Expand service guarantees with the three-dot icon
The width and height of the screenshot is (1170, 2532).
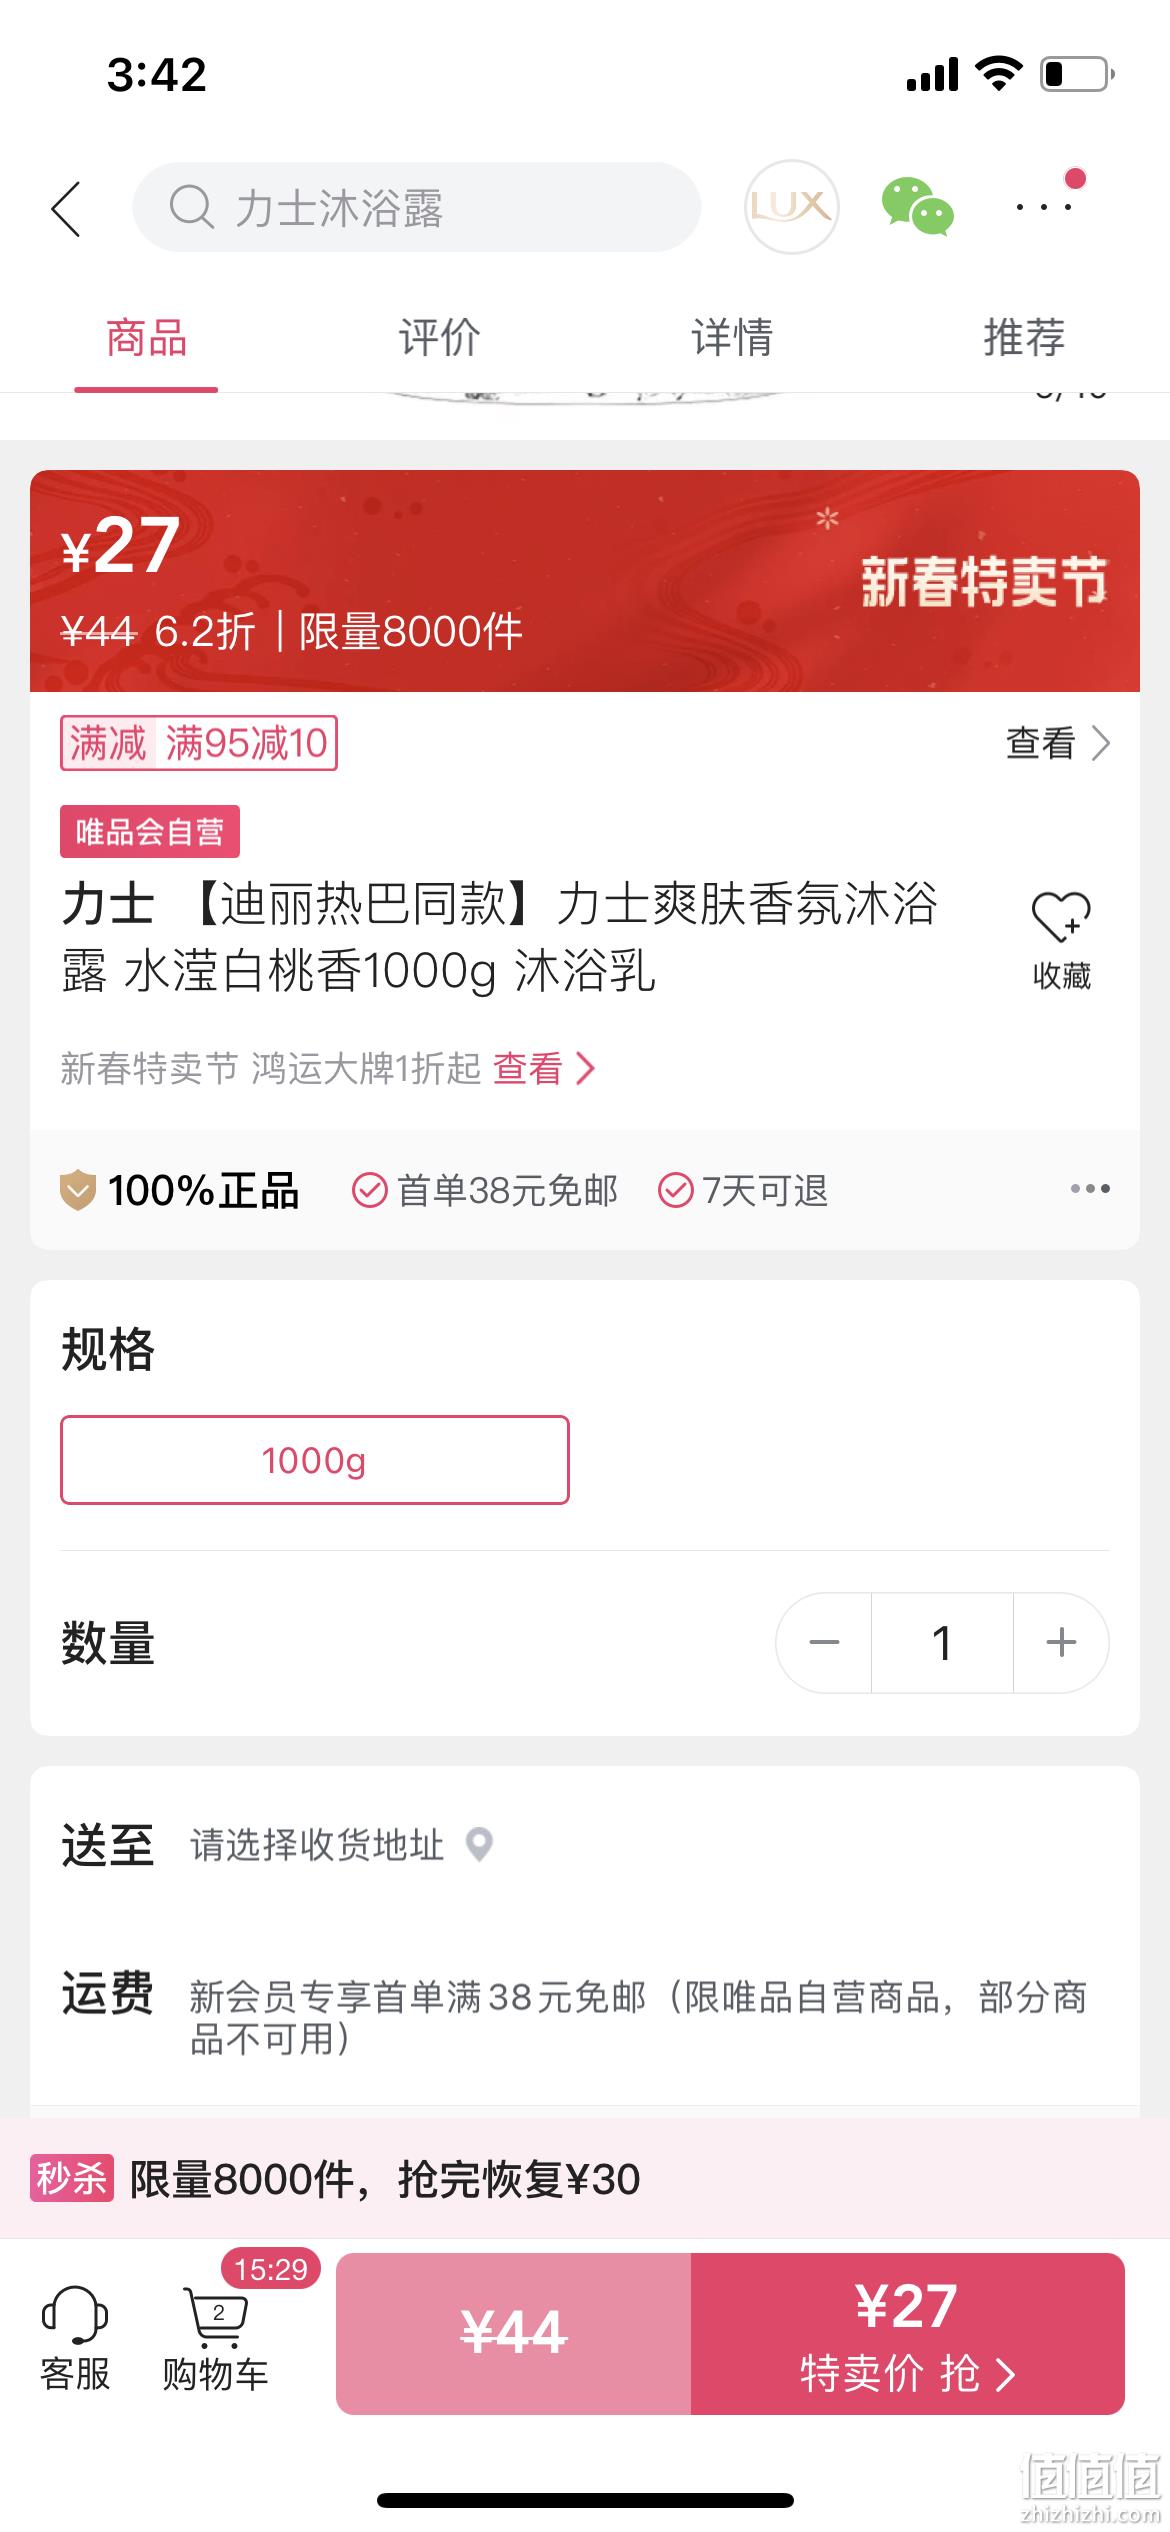1090,1189
